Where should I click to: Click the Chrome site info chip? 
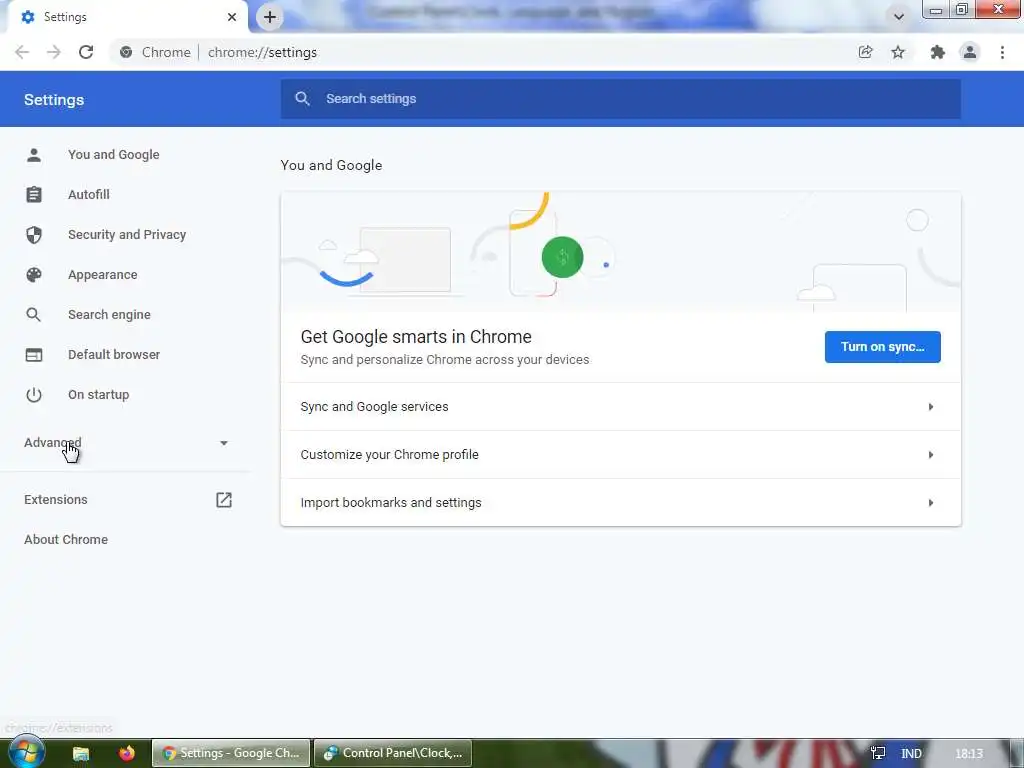pos(155,52)
